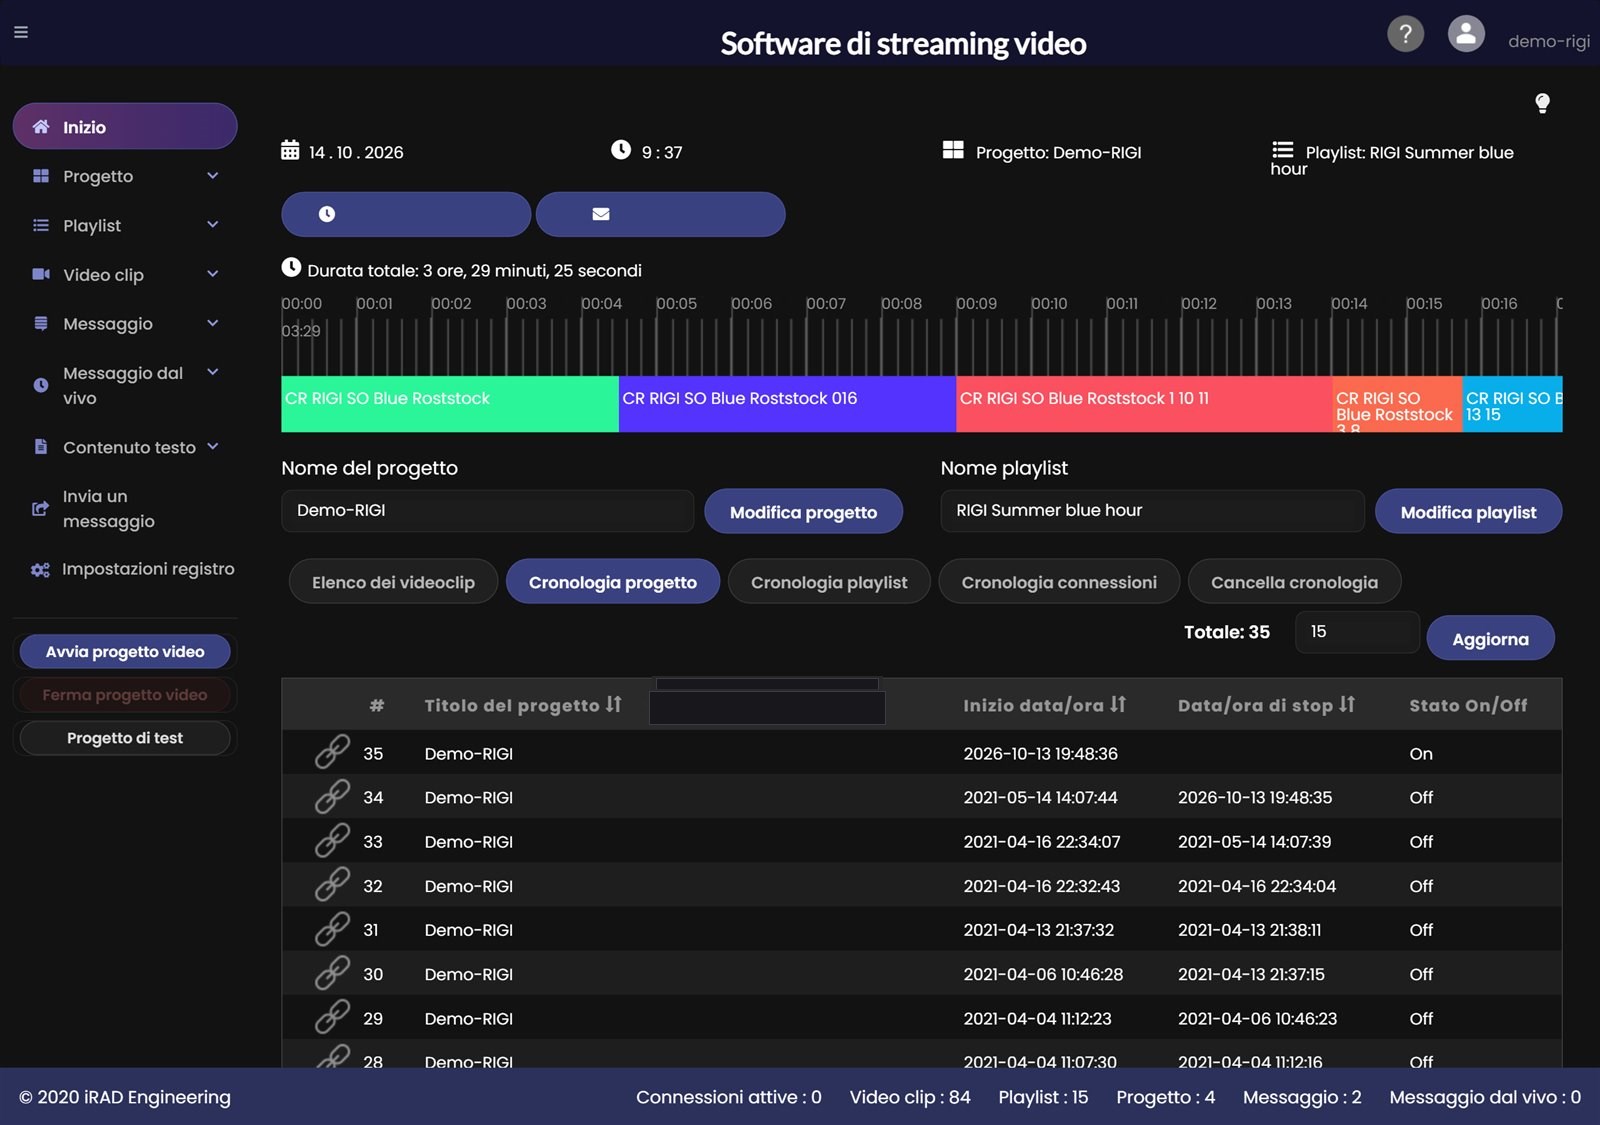Click chain link icon for row 33
Screen dimensions: 1600x1125
332,840
